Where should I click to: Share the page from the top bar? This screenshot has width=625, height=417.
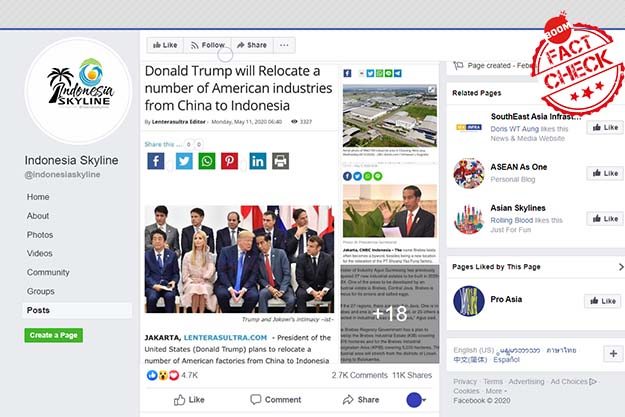coord(252,45)
